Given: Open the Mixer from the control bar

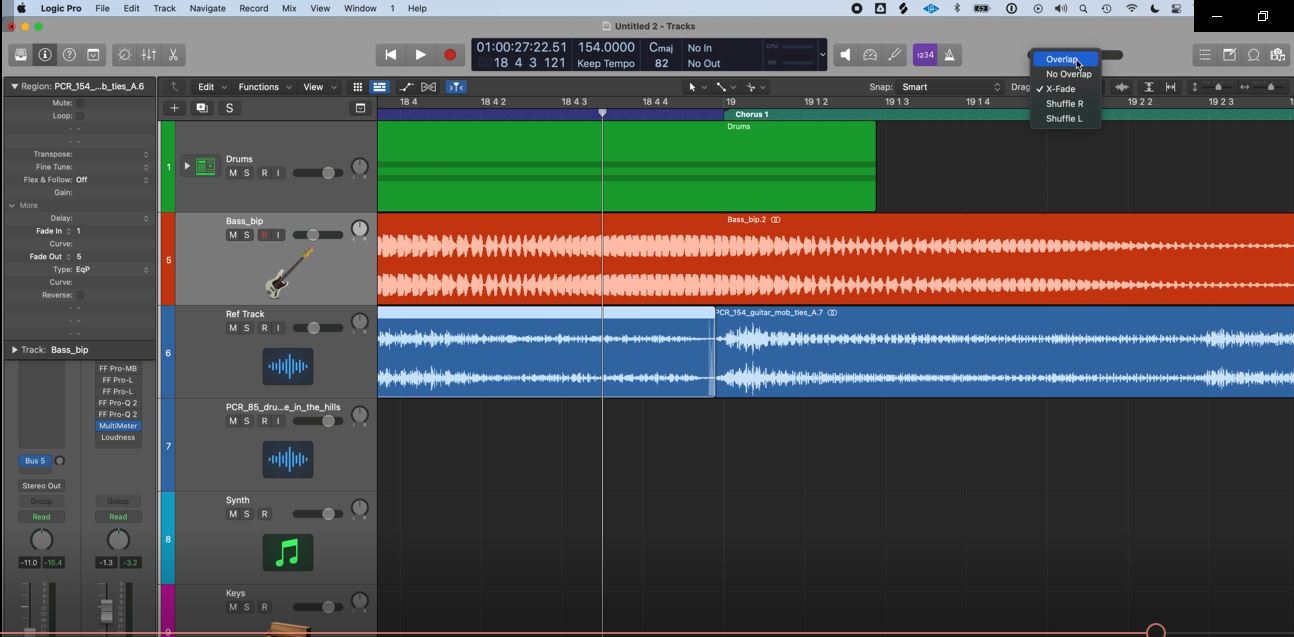Looking at the screenshot, I should pyautogui.click(x=149, y=55).
